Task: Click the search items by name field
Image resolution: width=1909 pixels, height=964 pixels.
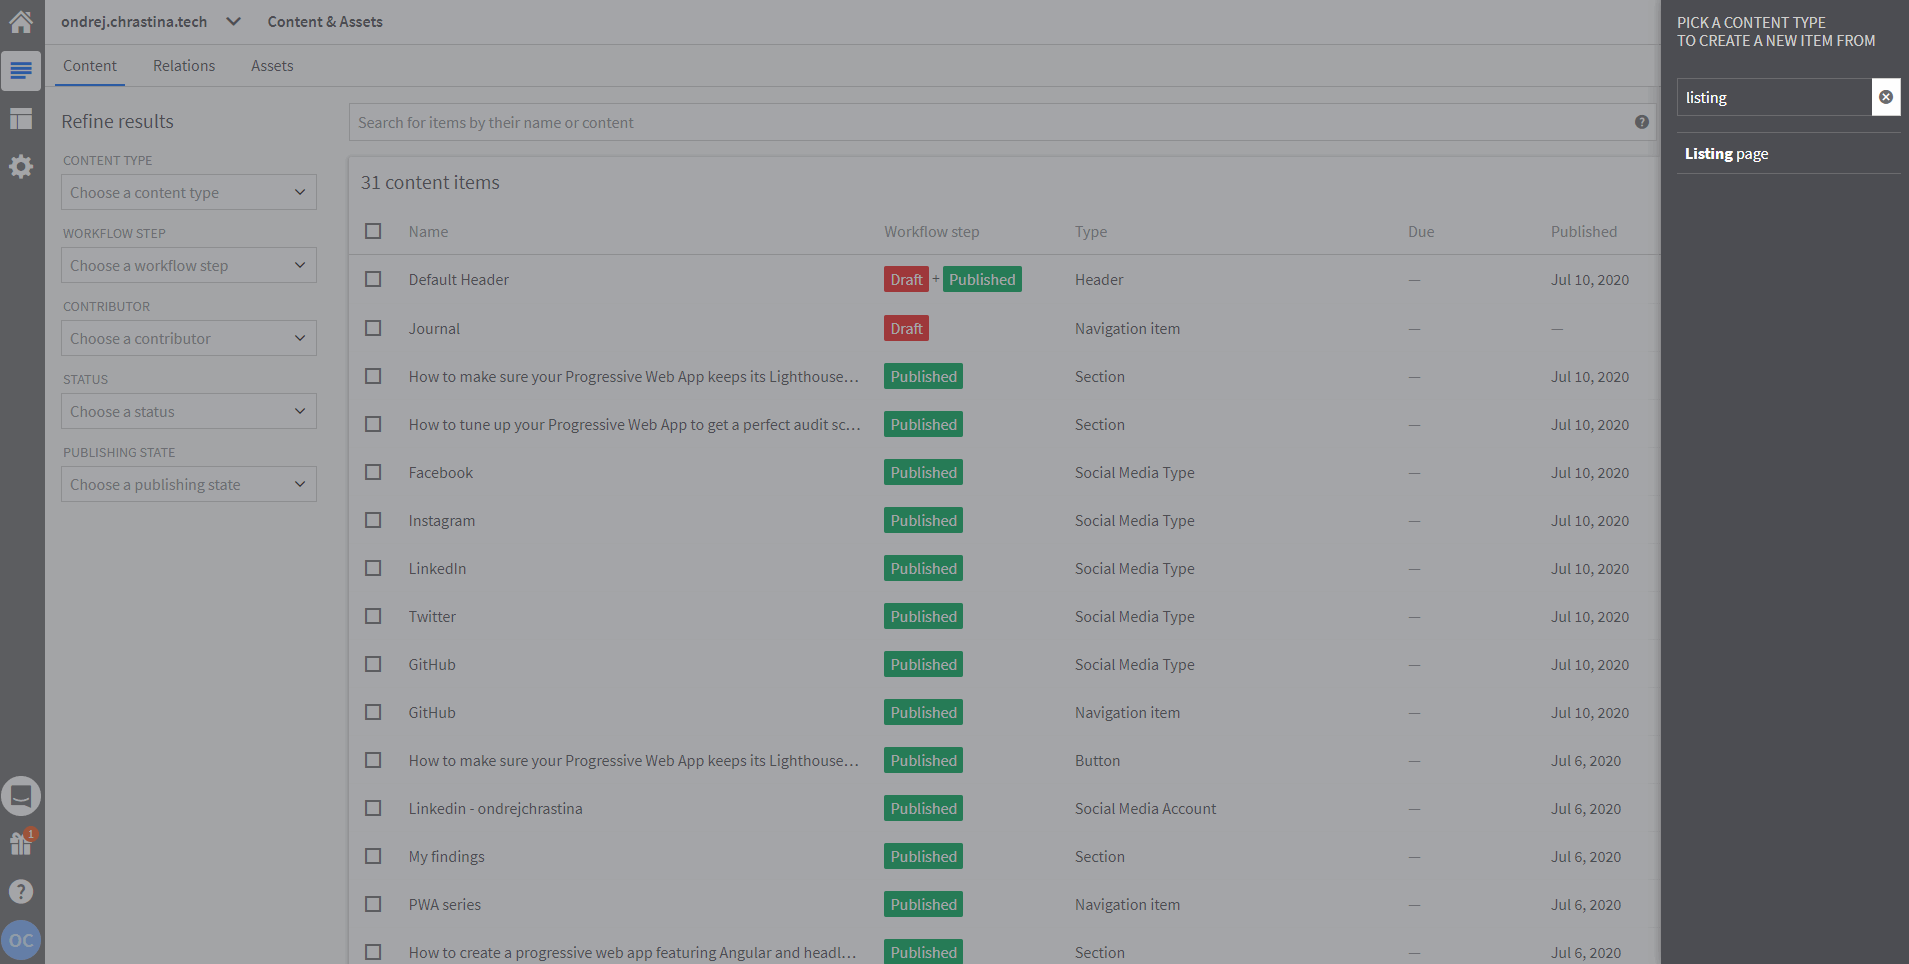Action: [990, 122]
